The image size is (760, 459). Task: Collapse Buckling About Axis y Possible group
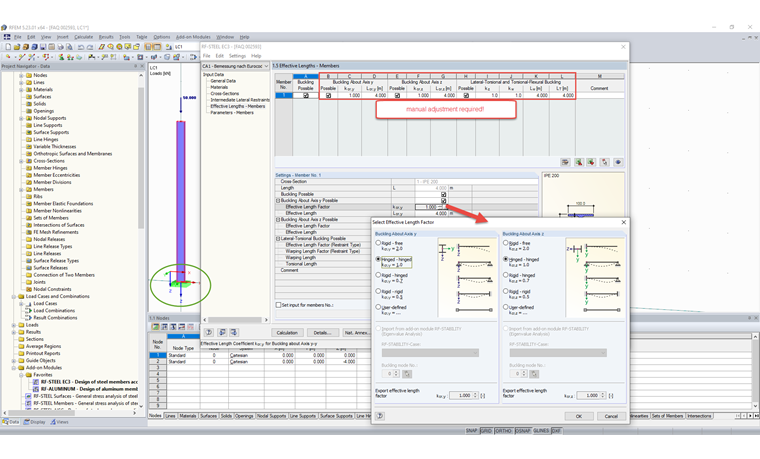(278, 200)
